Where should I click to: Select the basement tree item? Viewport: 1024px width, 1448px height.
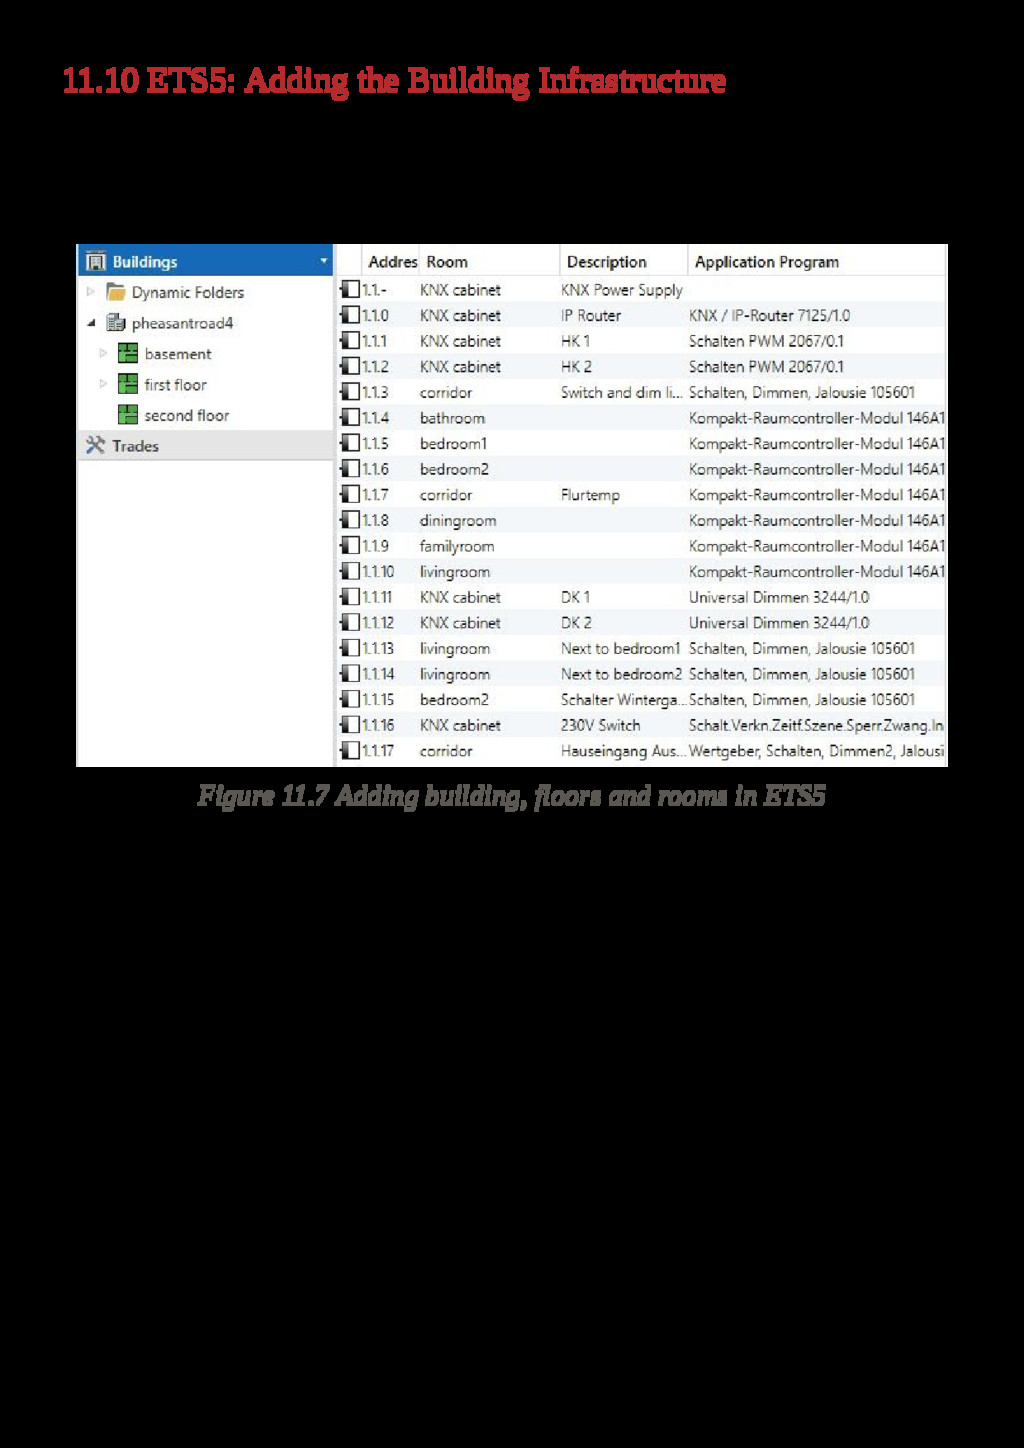coord(178,354)
